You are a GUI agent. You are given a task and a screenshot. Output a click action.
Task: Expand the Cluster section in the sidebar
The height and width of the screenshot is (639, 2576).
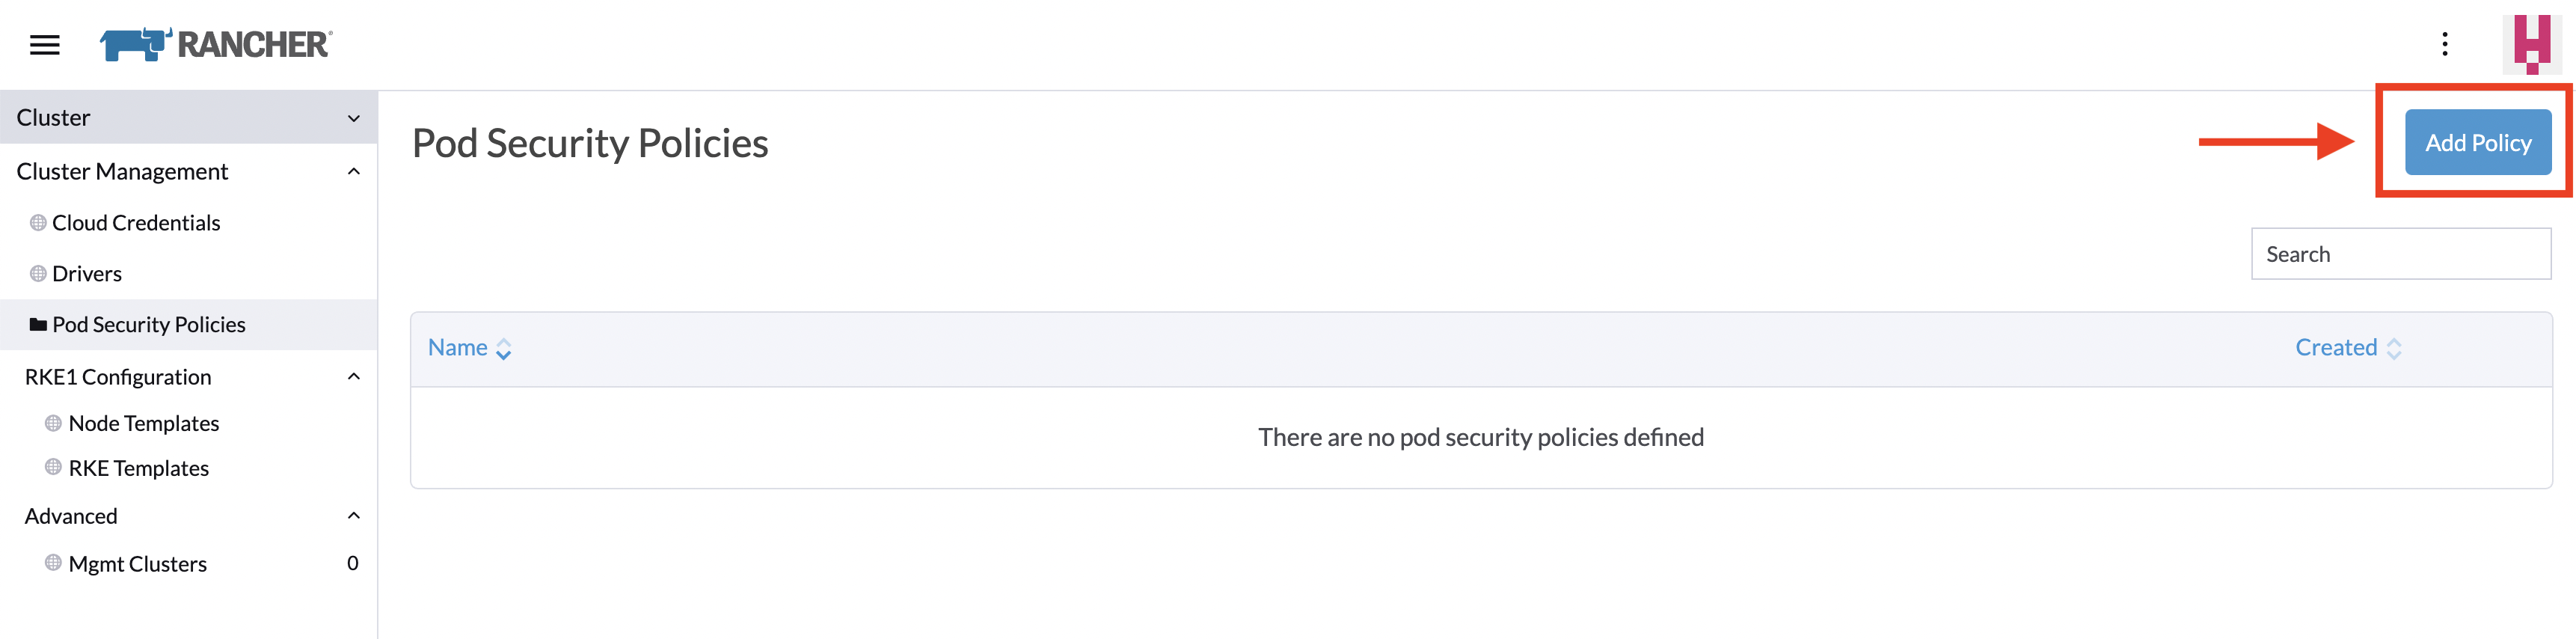point(354,117)
